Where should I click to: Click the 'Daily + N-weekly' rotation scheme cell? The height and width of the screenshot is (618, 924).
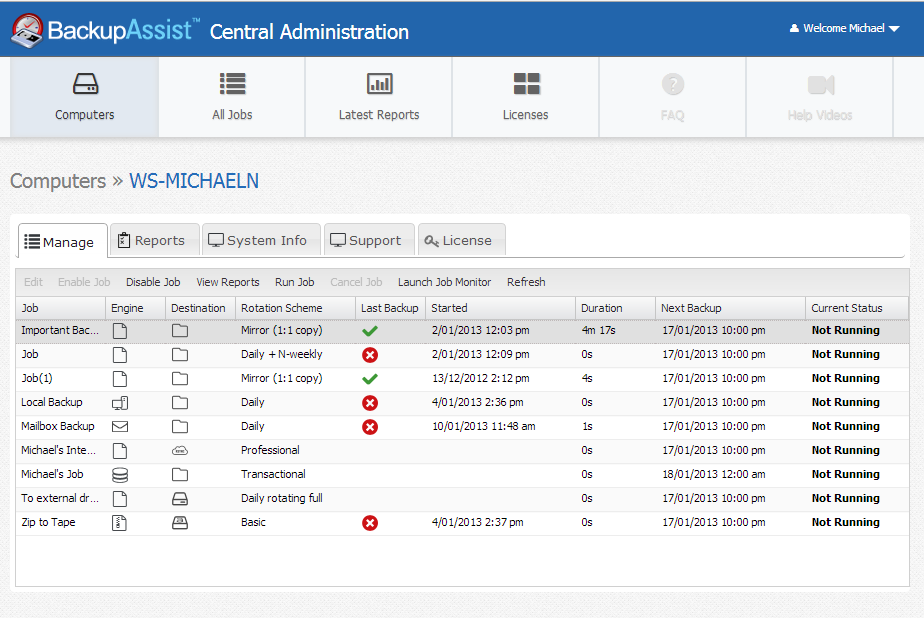282,355
